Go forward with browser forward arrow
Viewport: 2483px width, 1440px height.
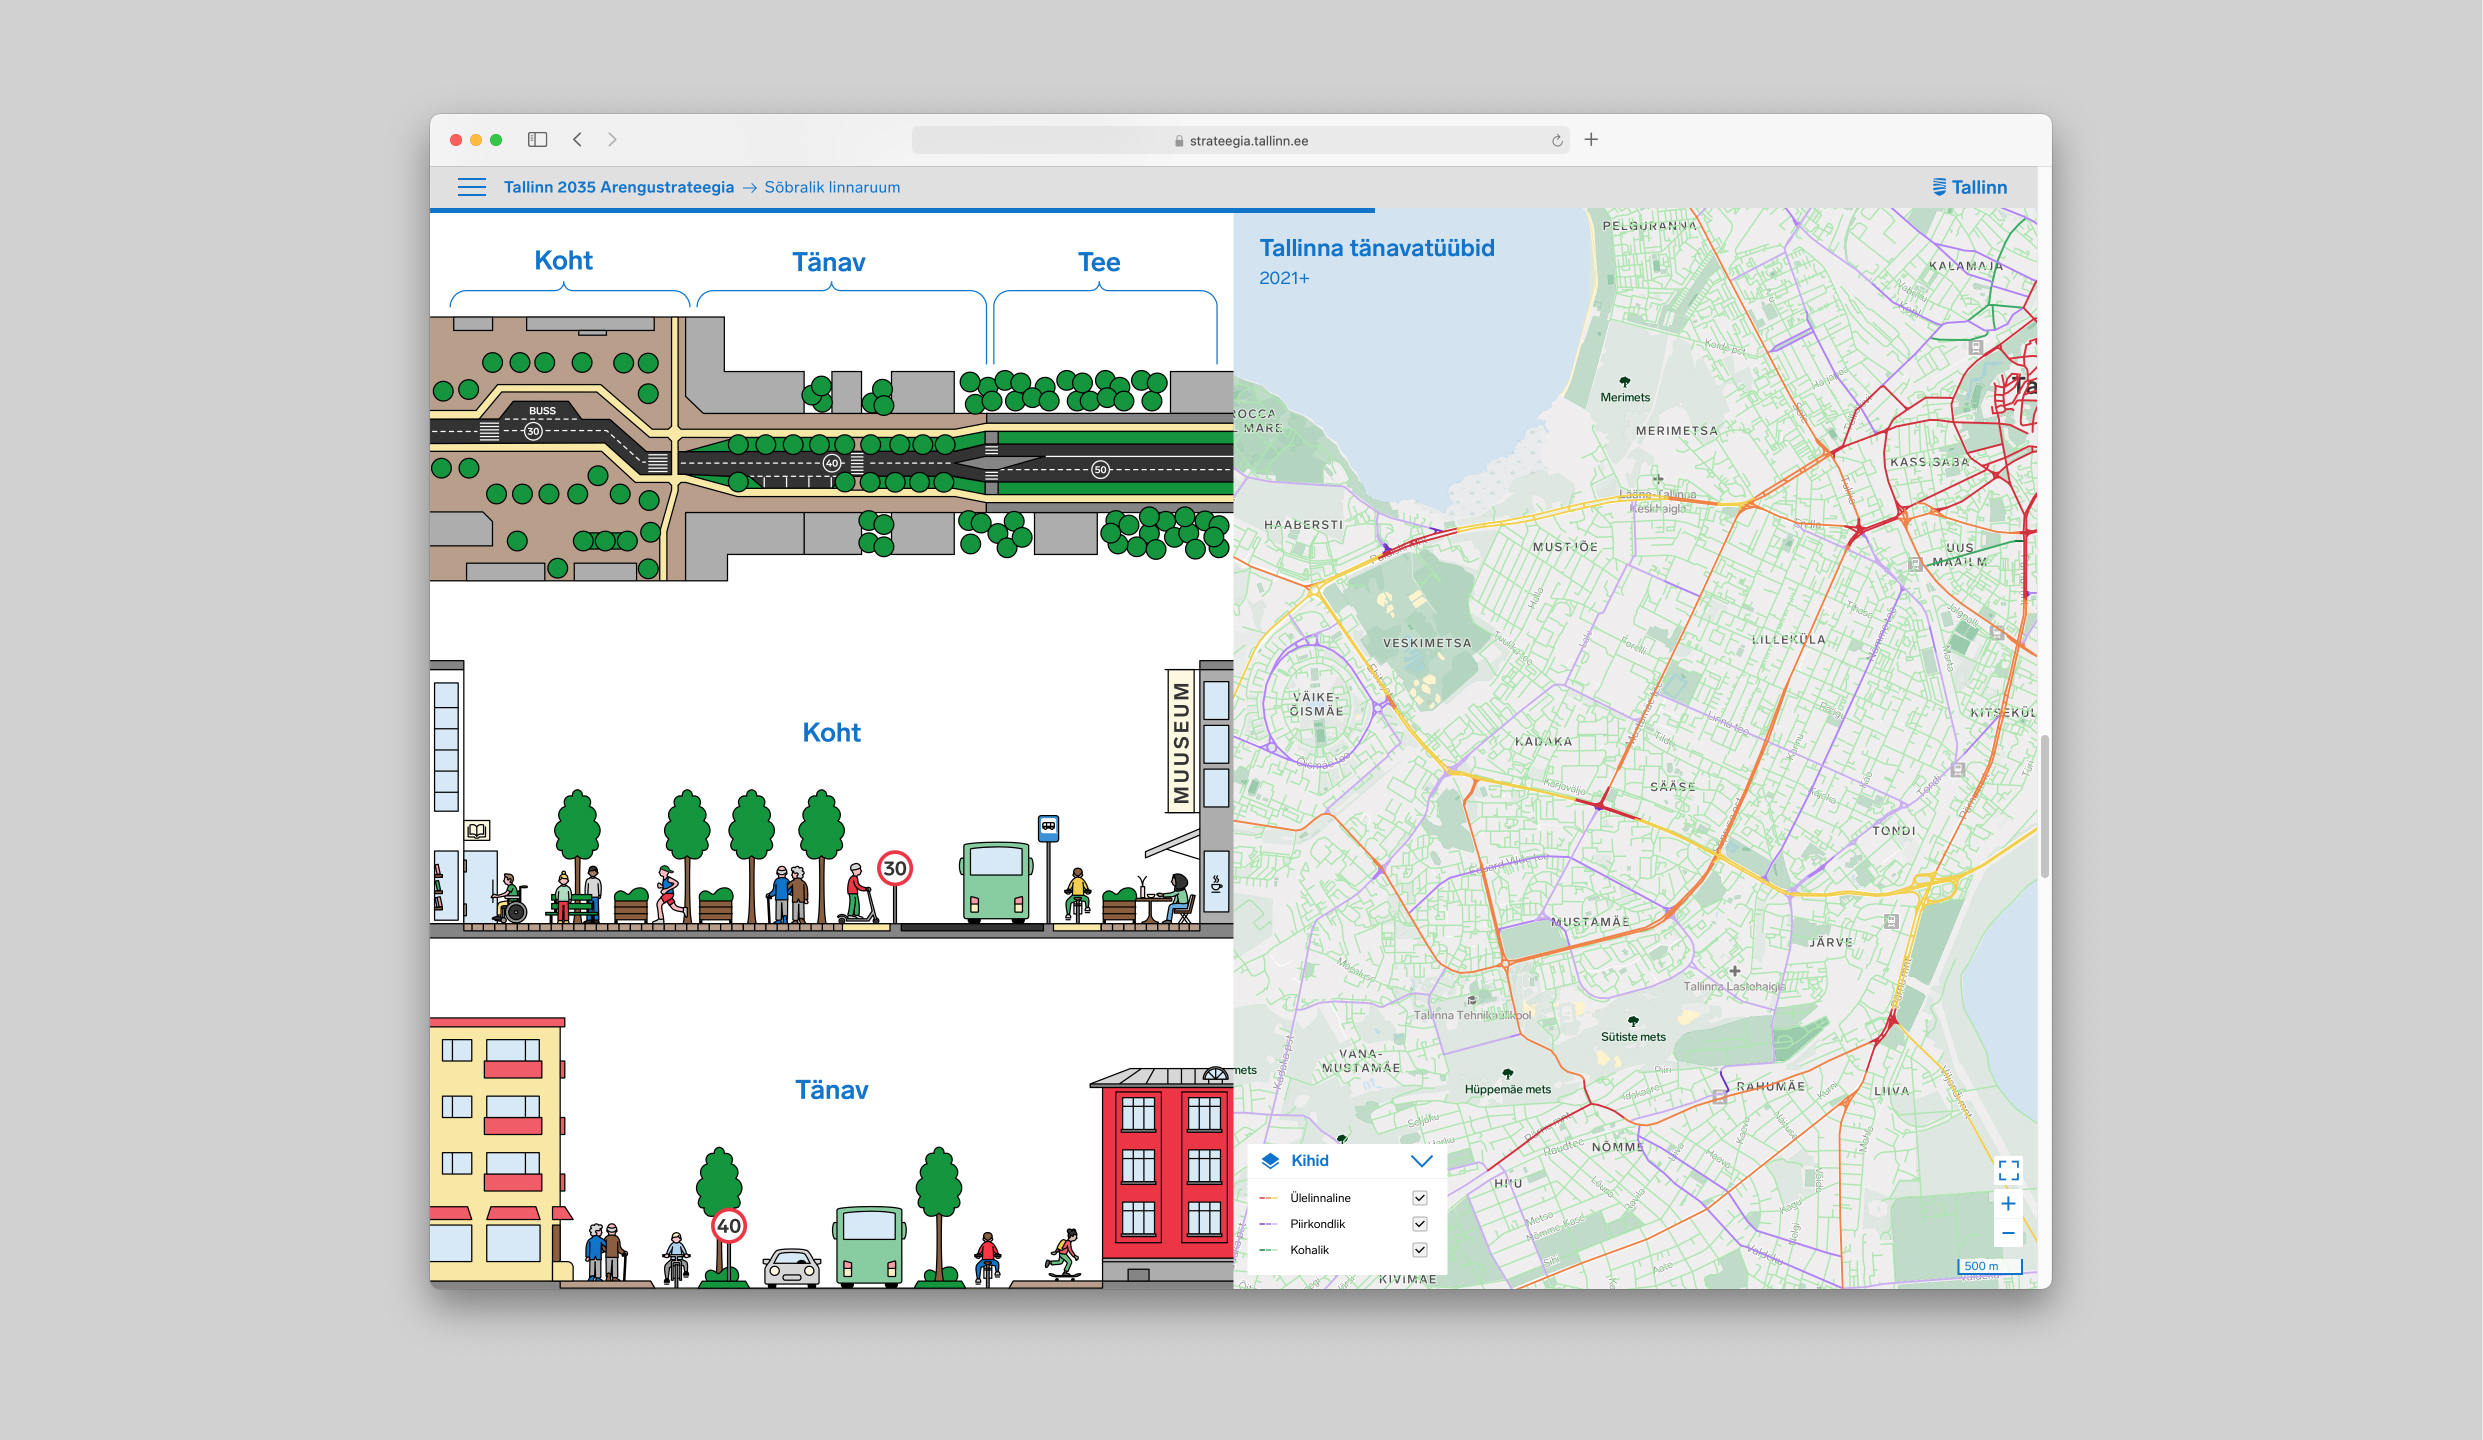[612, 140]
